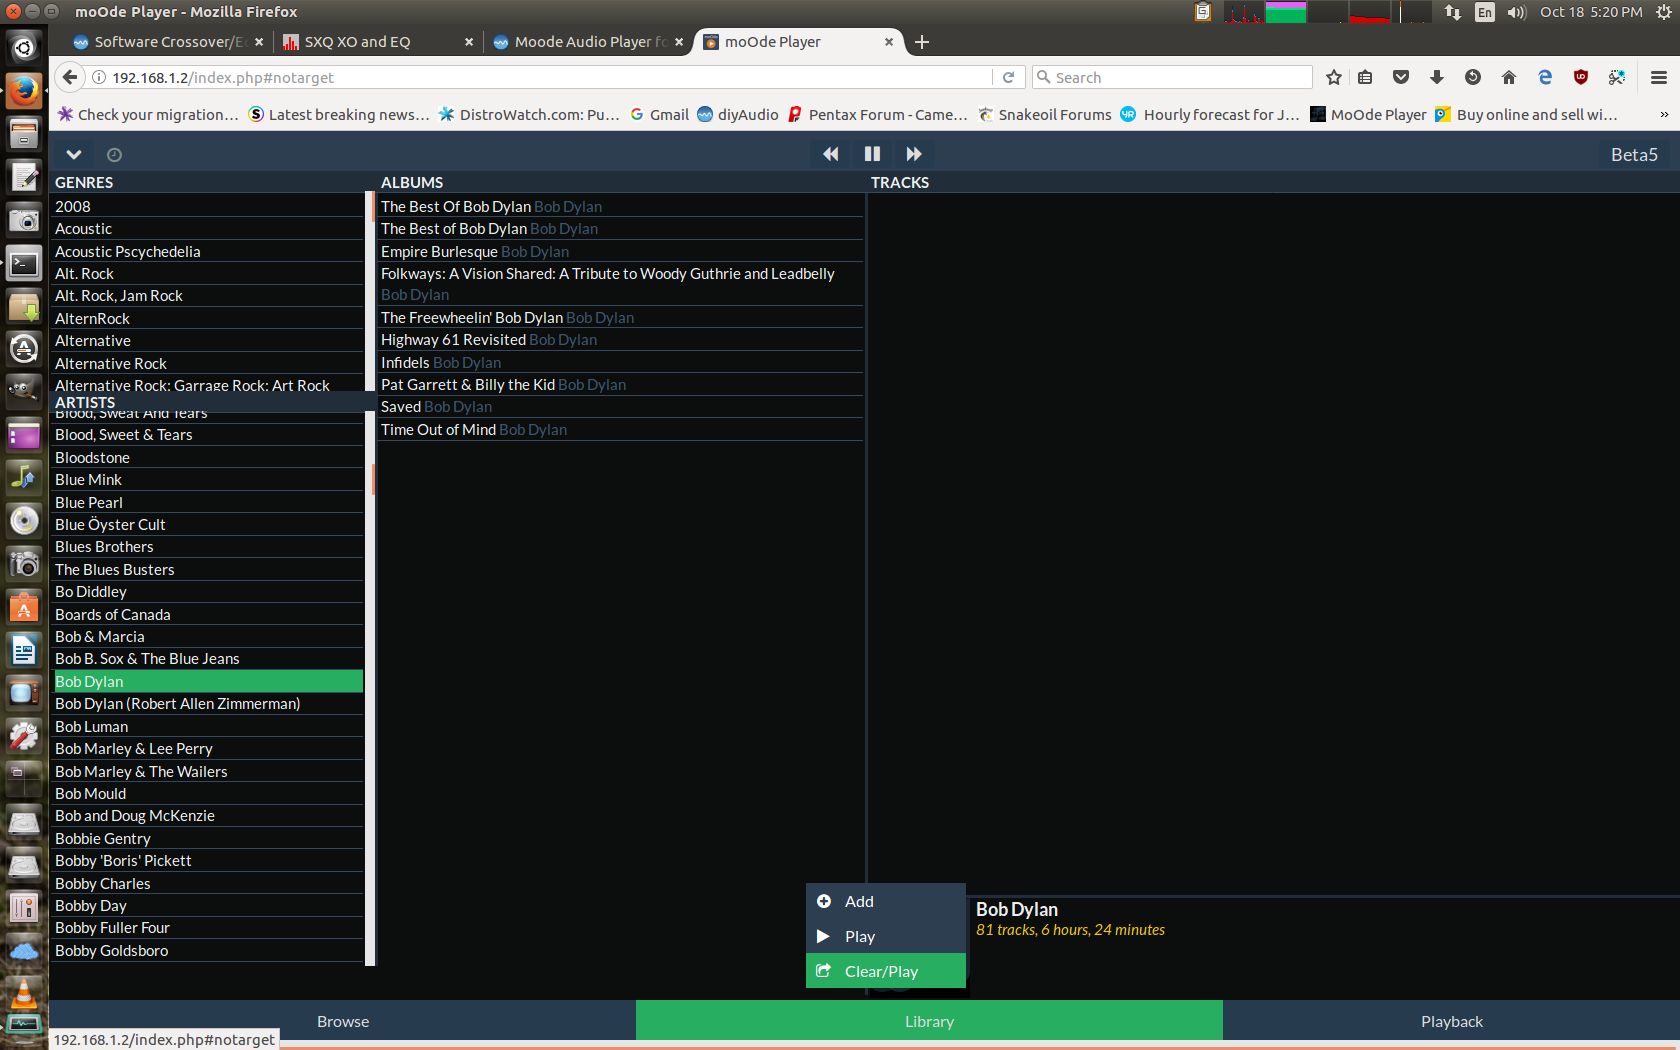
Task: Skip to previous track in moOde player
Action: [x=830, y=154]
